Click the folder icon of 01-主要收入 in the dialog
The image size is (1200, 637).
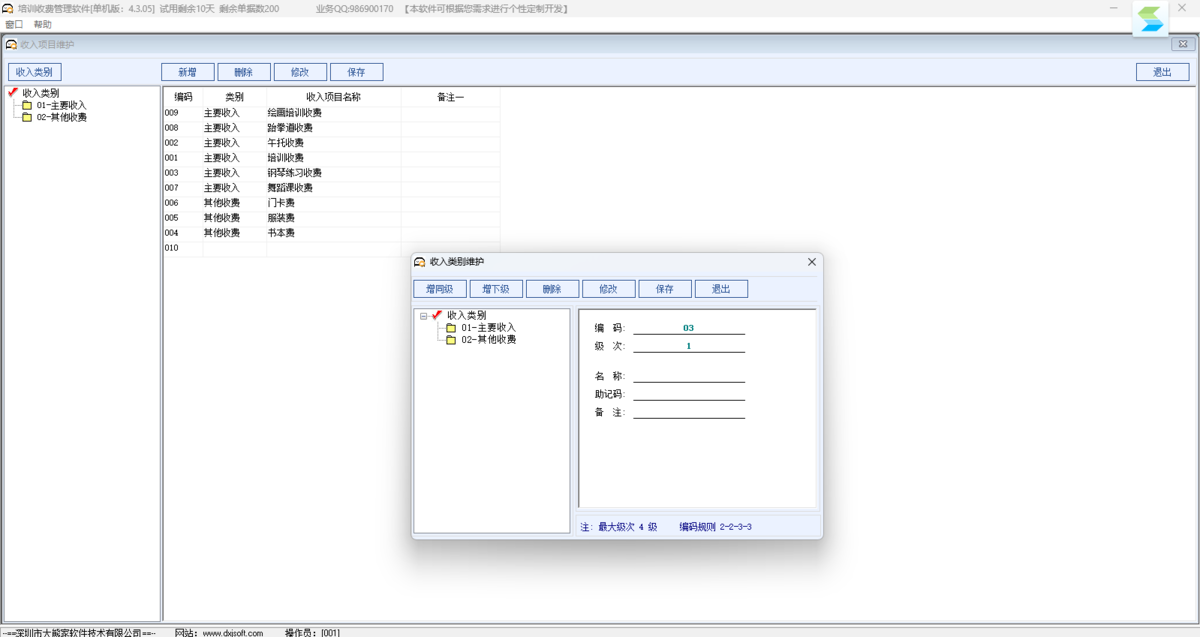point(451,328)
